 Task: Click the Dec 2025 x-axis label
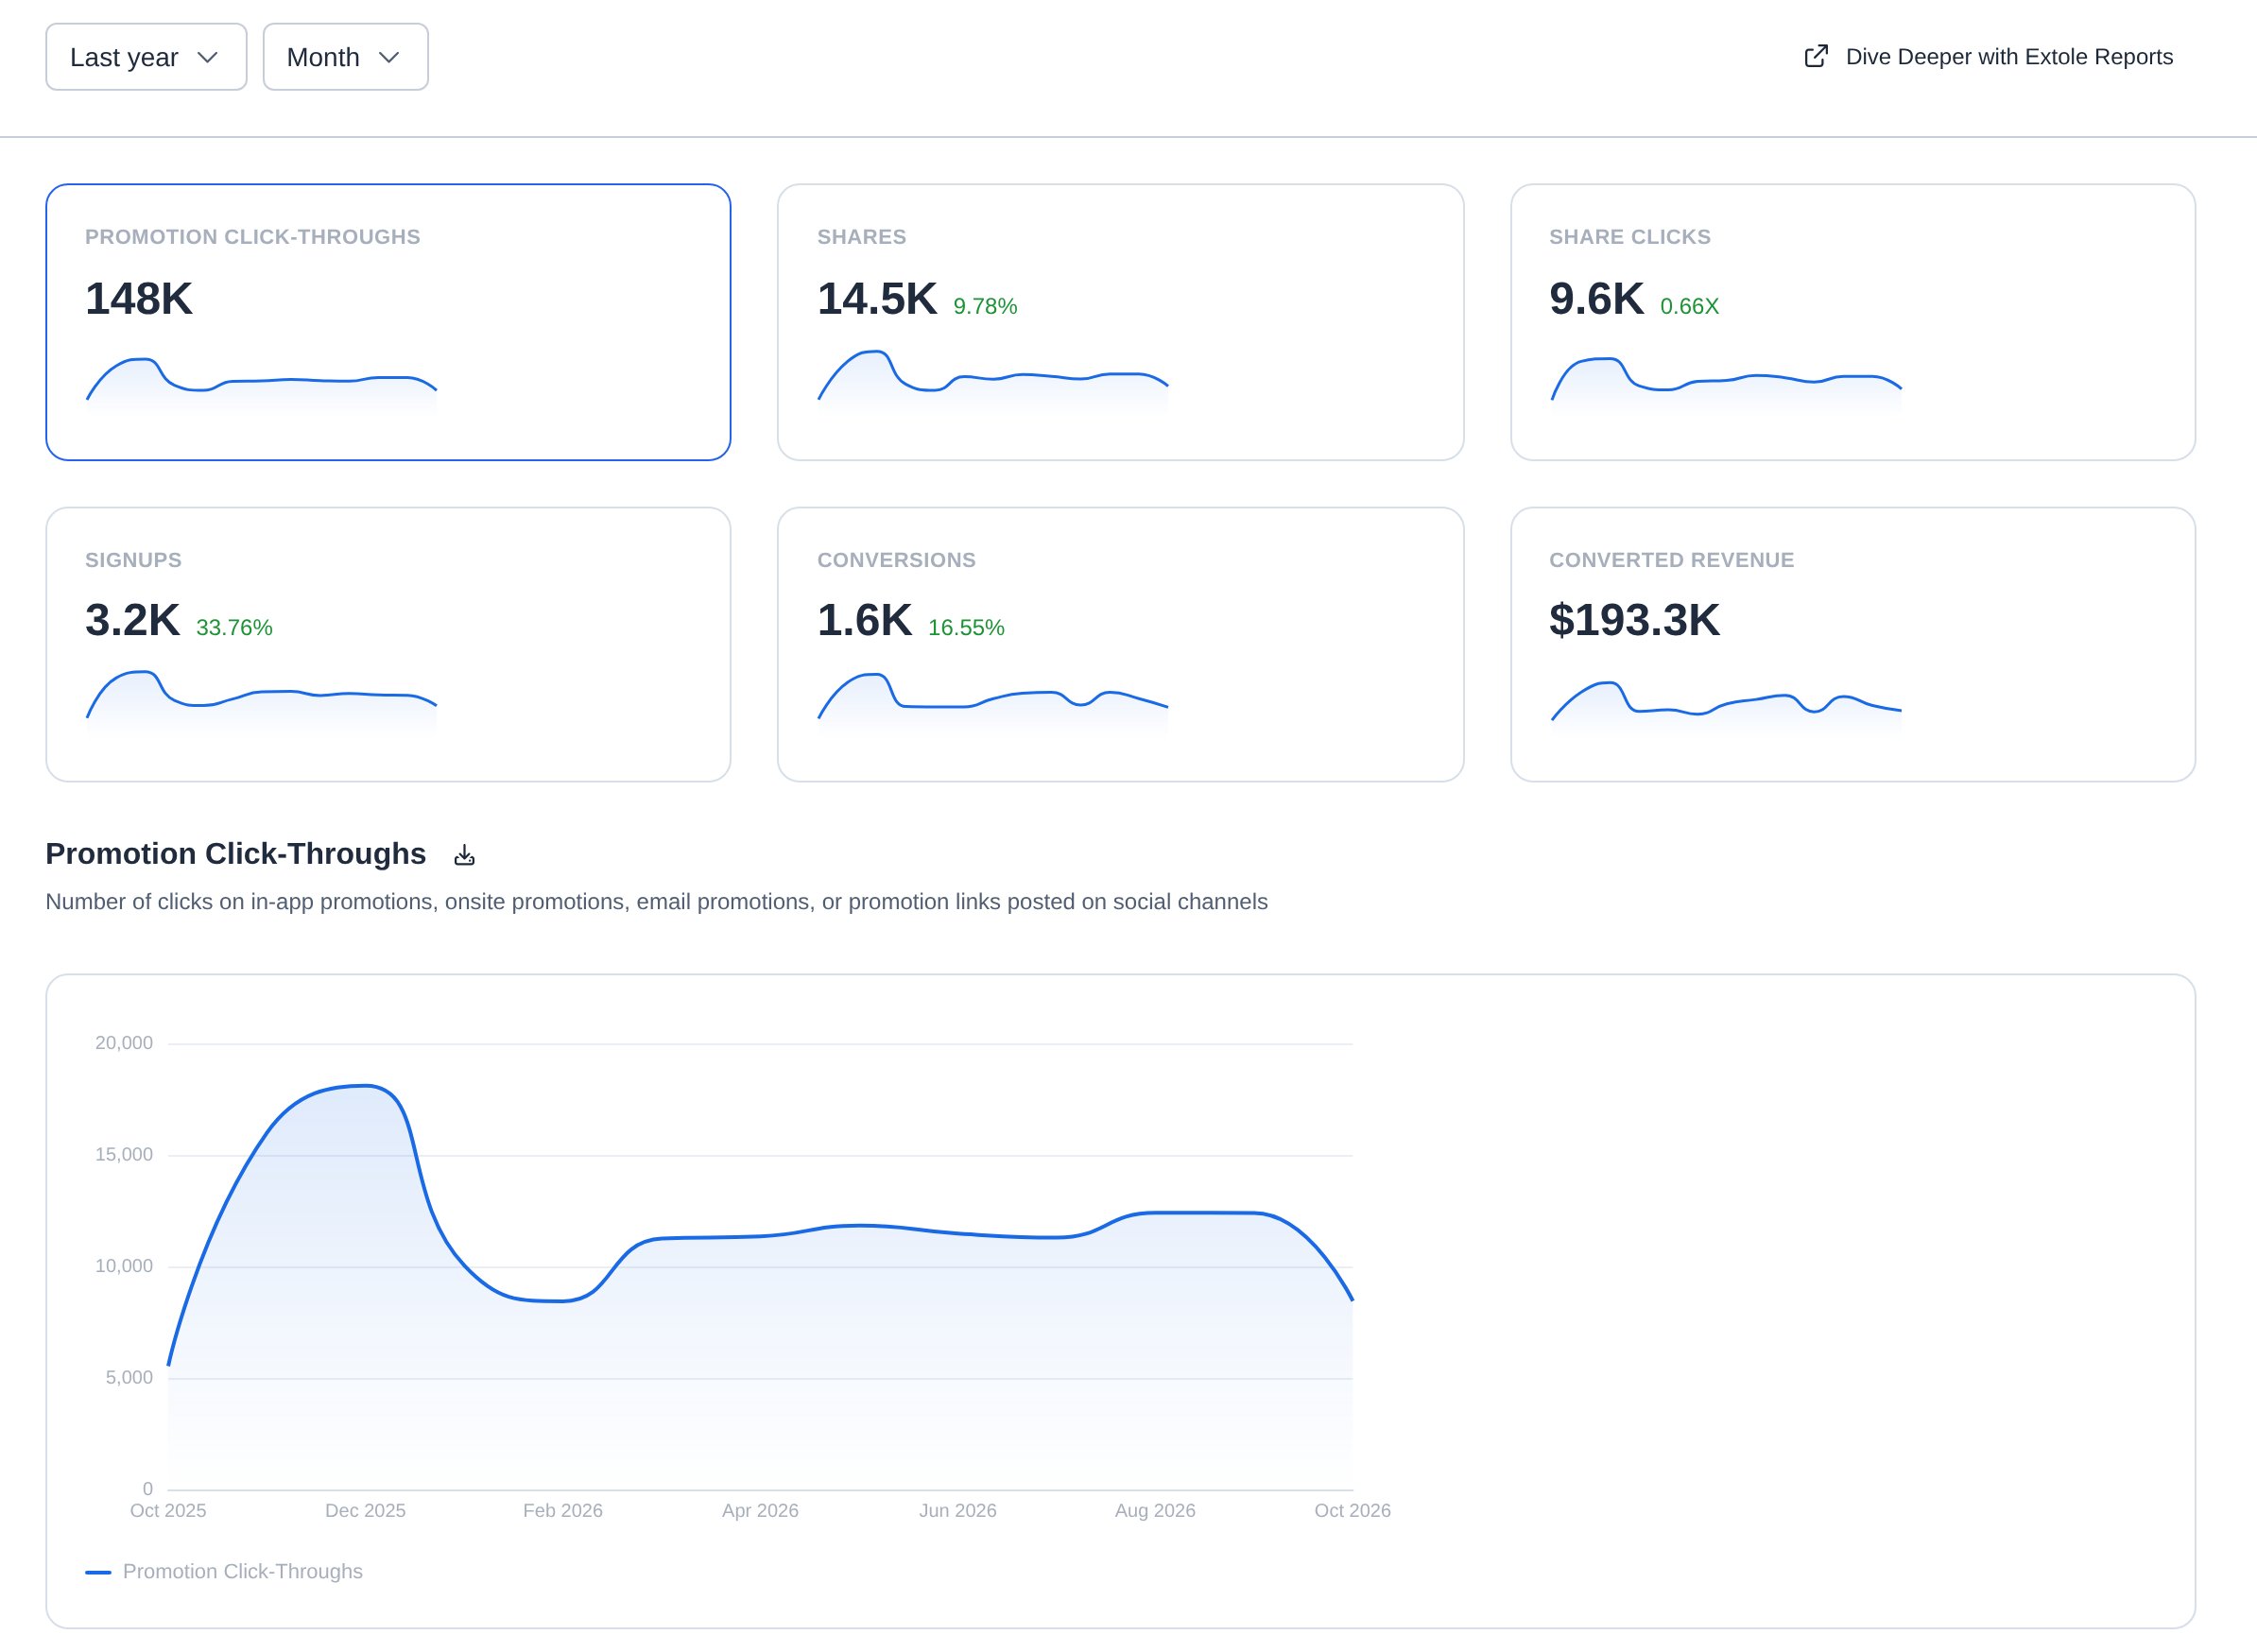tap(365, 1510)
